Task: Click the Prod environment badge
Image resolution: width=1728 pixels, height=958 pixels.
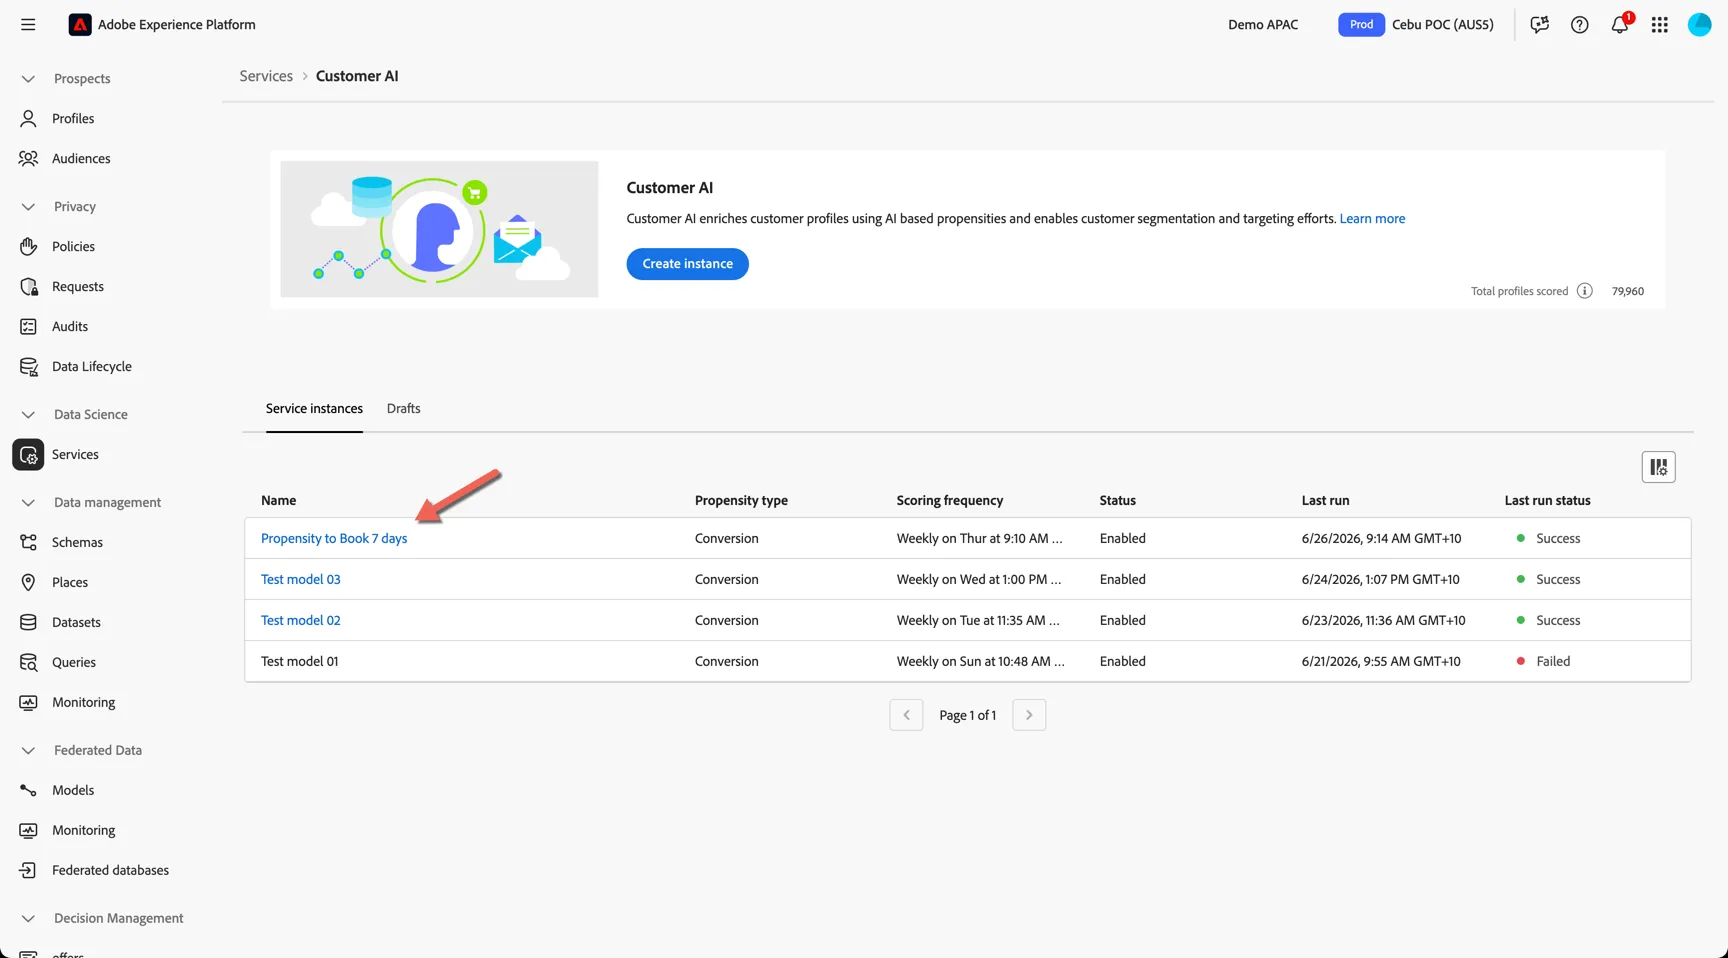Action: pos(1361,25)
